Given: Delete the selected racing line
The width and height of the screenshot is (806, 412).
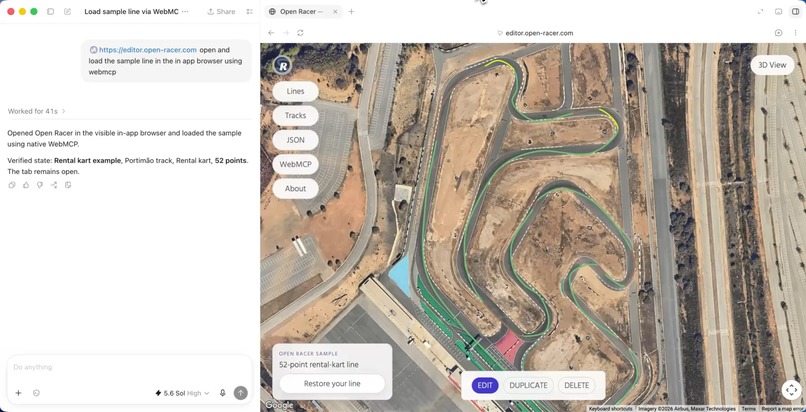Looking at the screenshot, I should pos(577,386).
